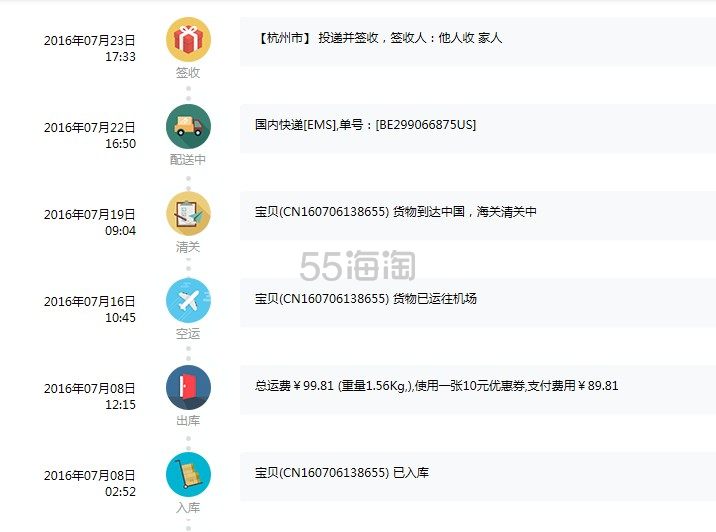716x532 pixels.
Task: Click the airplane 空运 icon
Action: 188,300
